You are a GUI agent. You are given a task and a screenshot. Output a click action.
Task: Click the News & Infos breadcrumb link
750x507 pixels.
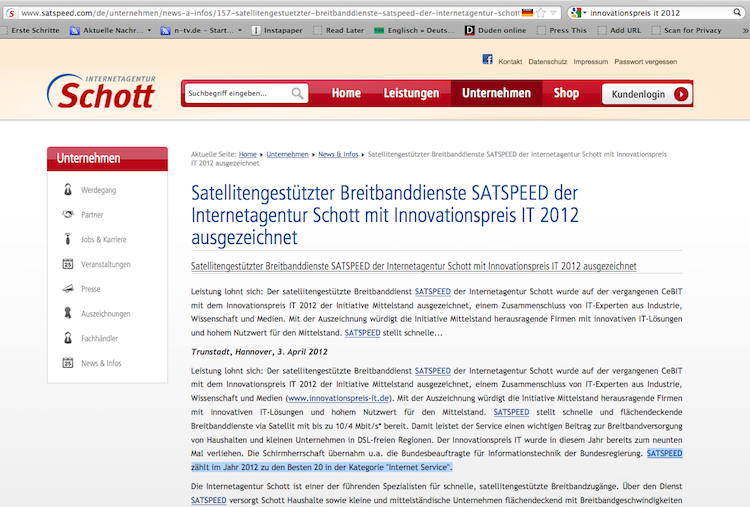coord(338,154)
